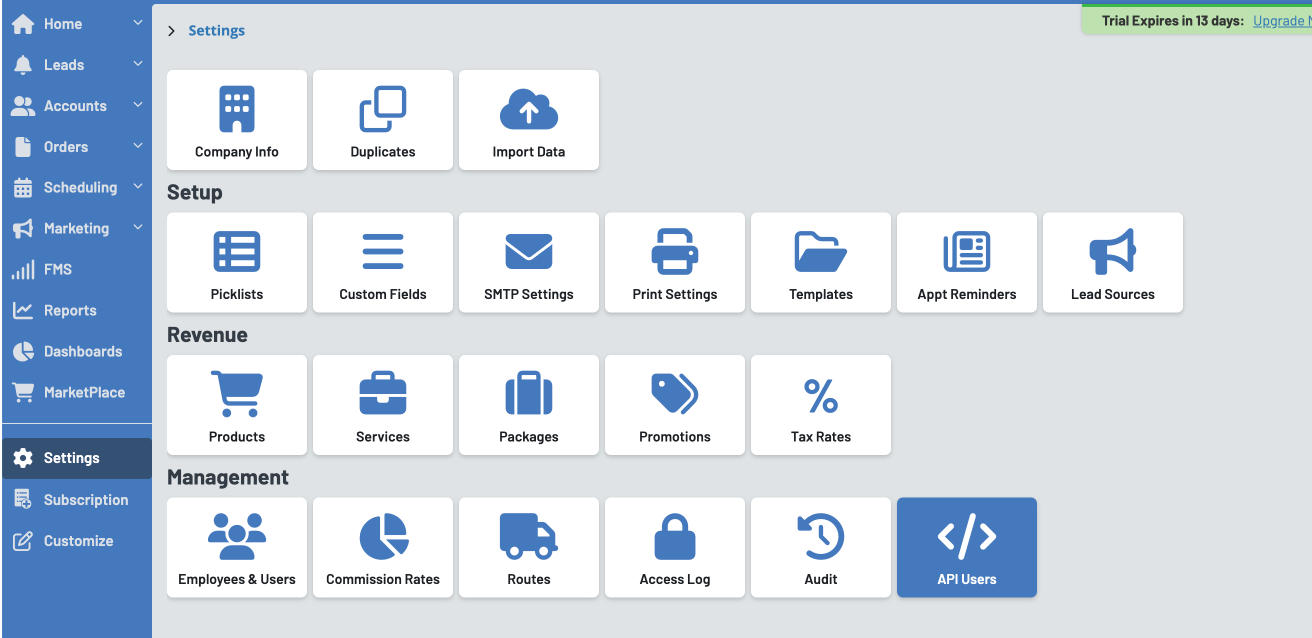Click the Settings breadcrumb link
Image resolution: width=1312 pixels, height=638 pixels.
point(216,31)
